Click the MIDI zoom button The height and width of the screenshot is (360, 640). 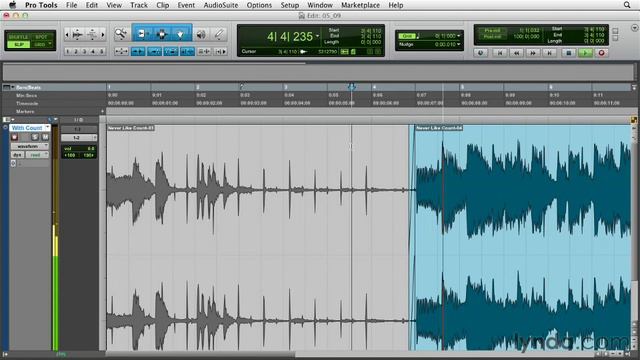92,35
